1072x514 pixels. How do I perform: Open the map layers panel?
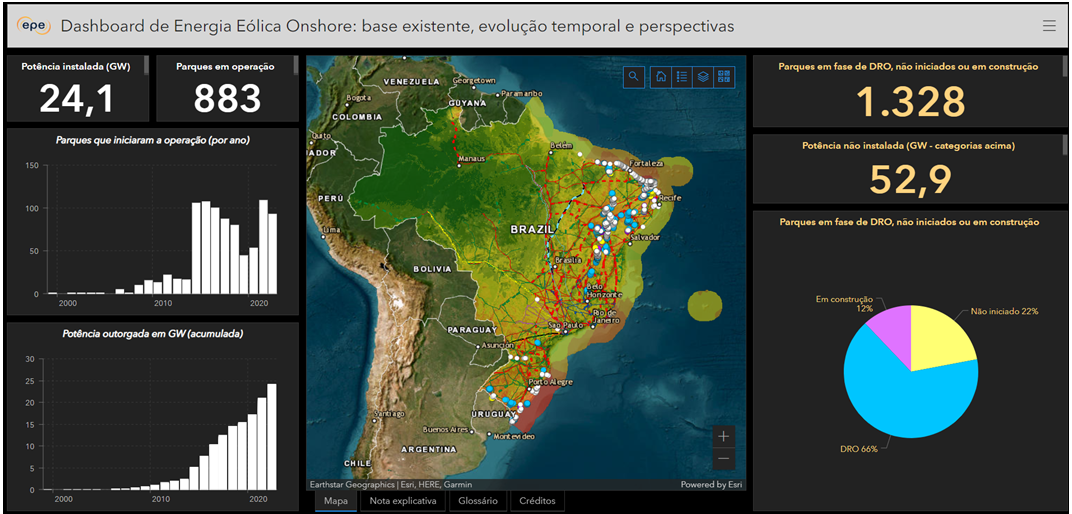click(703, 77)
